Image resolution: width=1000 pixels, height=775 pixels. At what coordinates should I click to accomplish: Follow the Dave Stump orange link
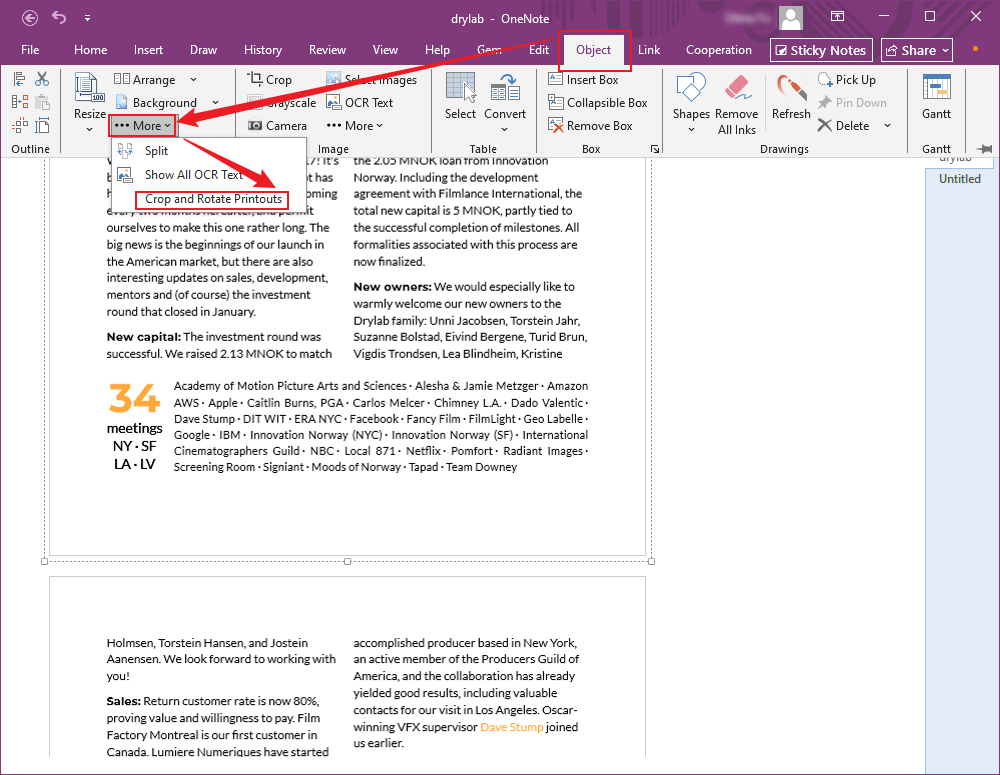511,727
